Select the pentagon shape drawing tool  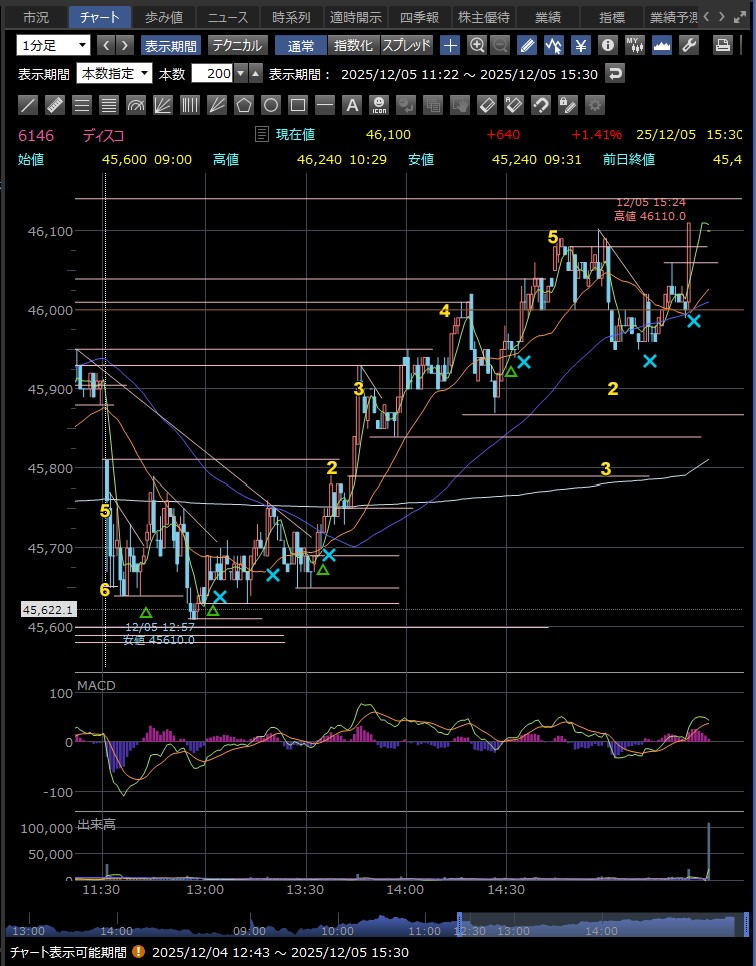point(243,104)
